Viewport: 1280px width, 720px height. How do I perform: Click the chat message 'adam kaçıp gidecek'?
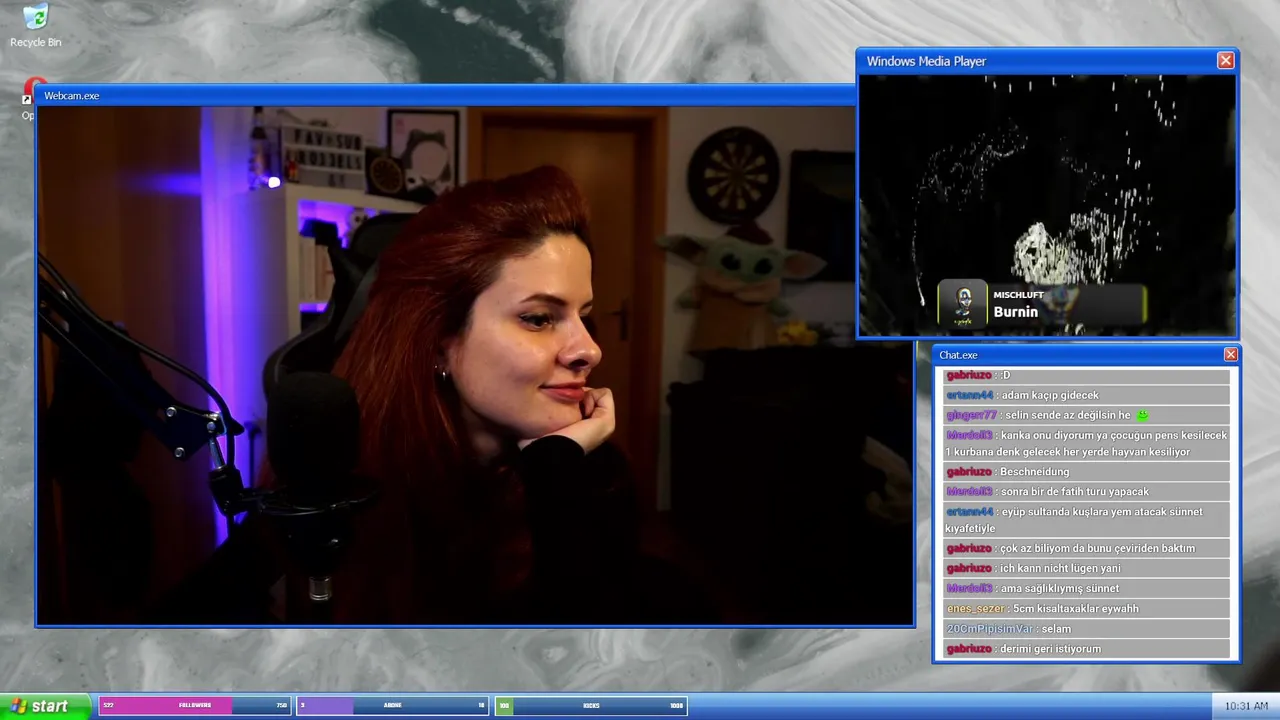1050,395
